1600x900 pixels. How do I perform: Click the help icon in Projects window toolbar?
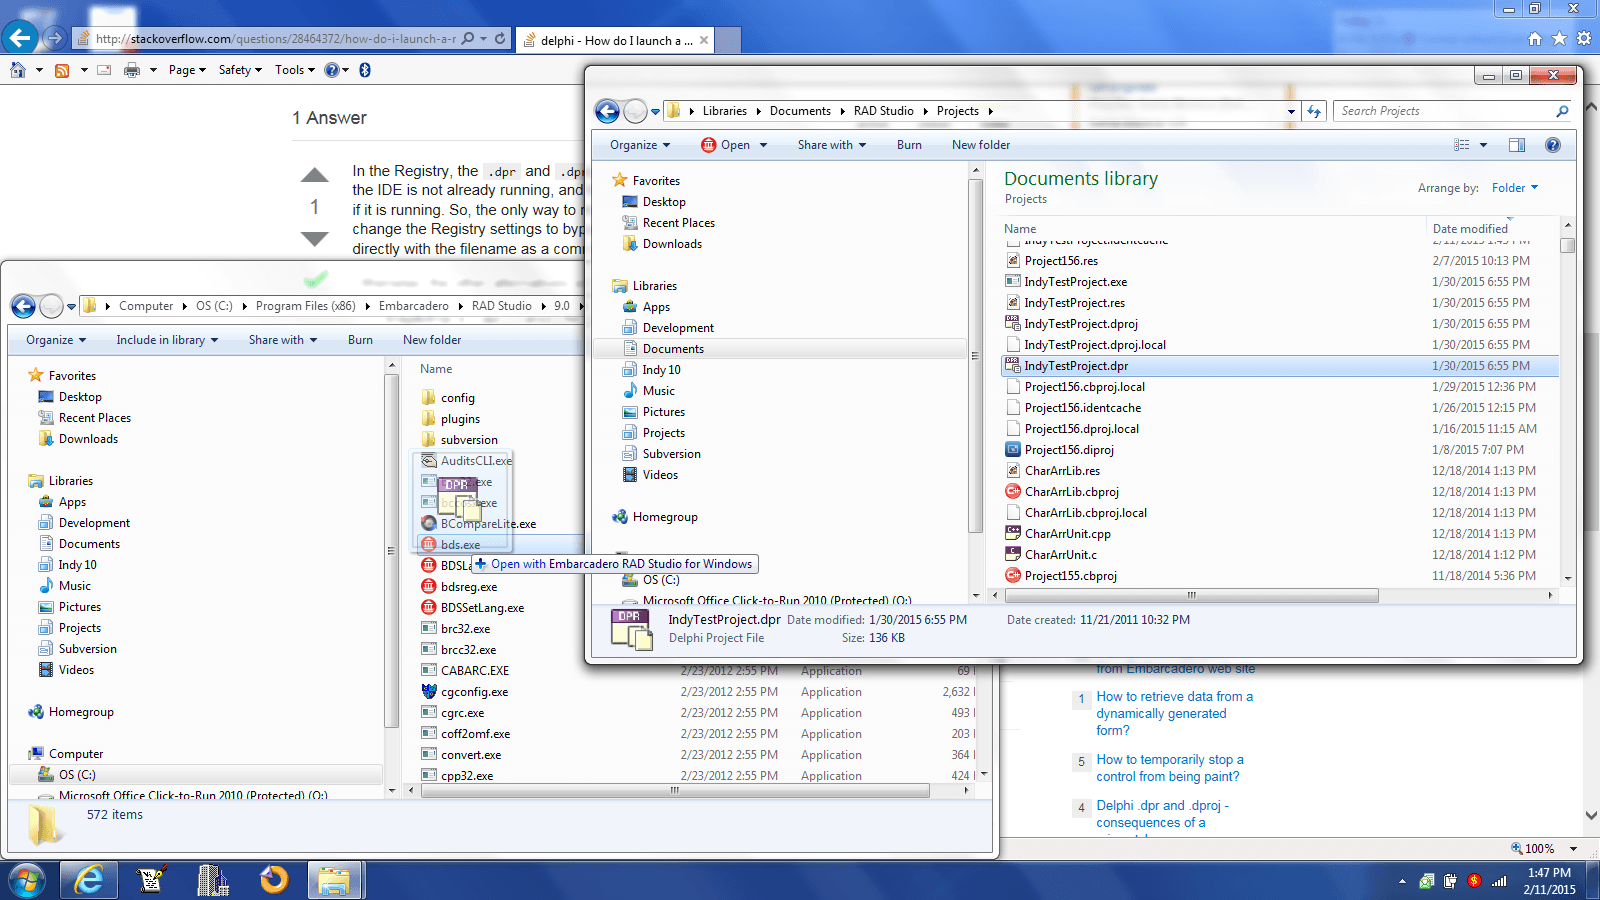[1553, 145]
